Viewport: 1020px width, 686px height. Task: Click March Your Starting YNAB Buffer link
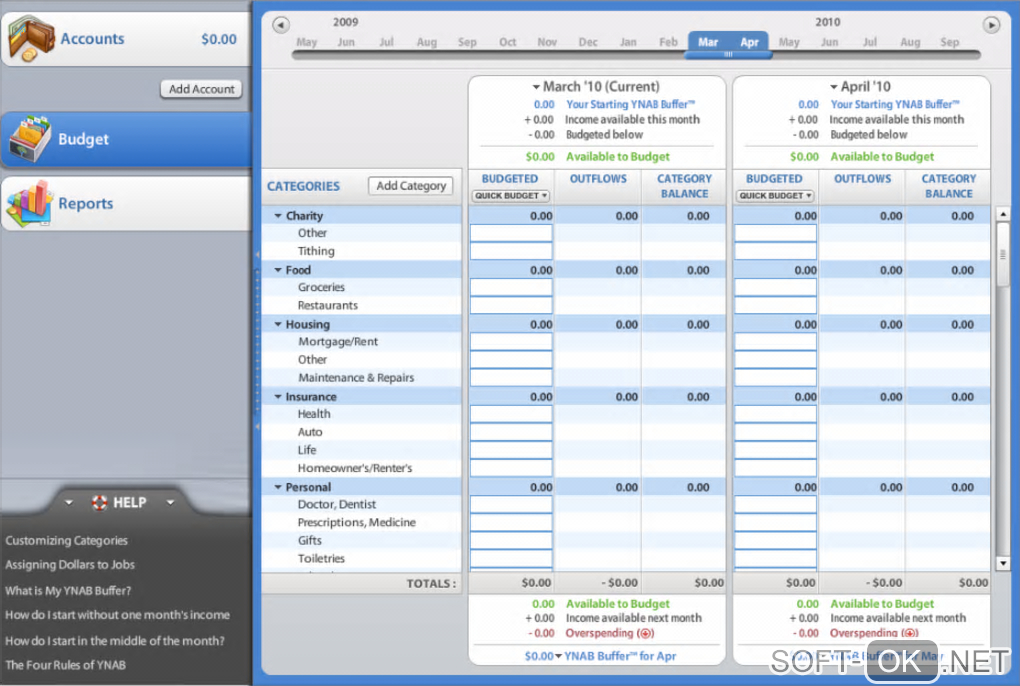coord(630,104)
